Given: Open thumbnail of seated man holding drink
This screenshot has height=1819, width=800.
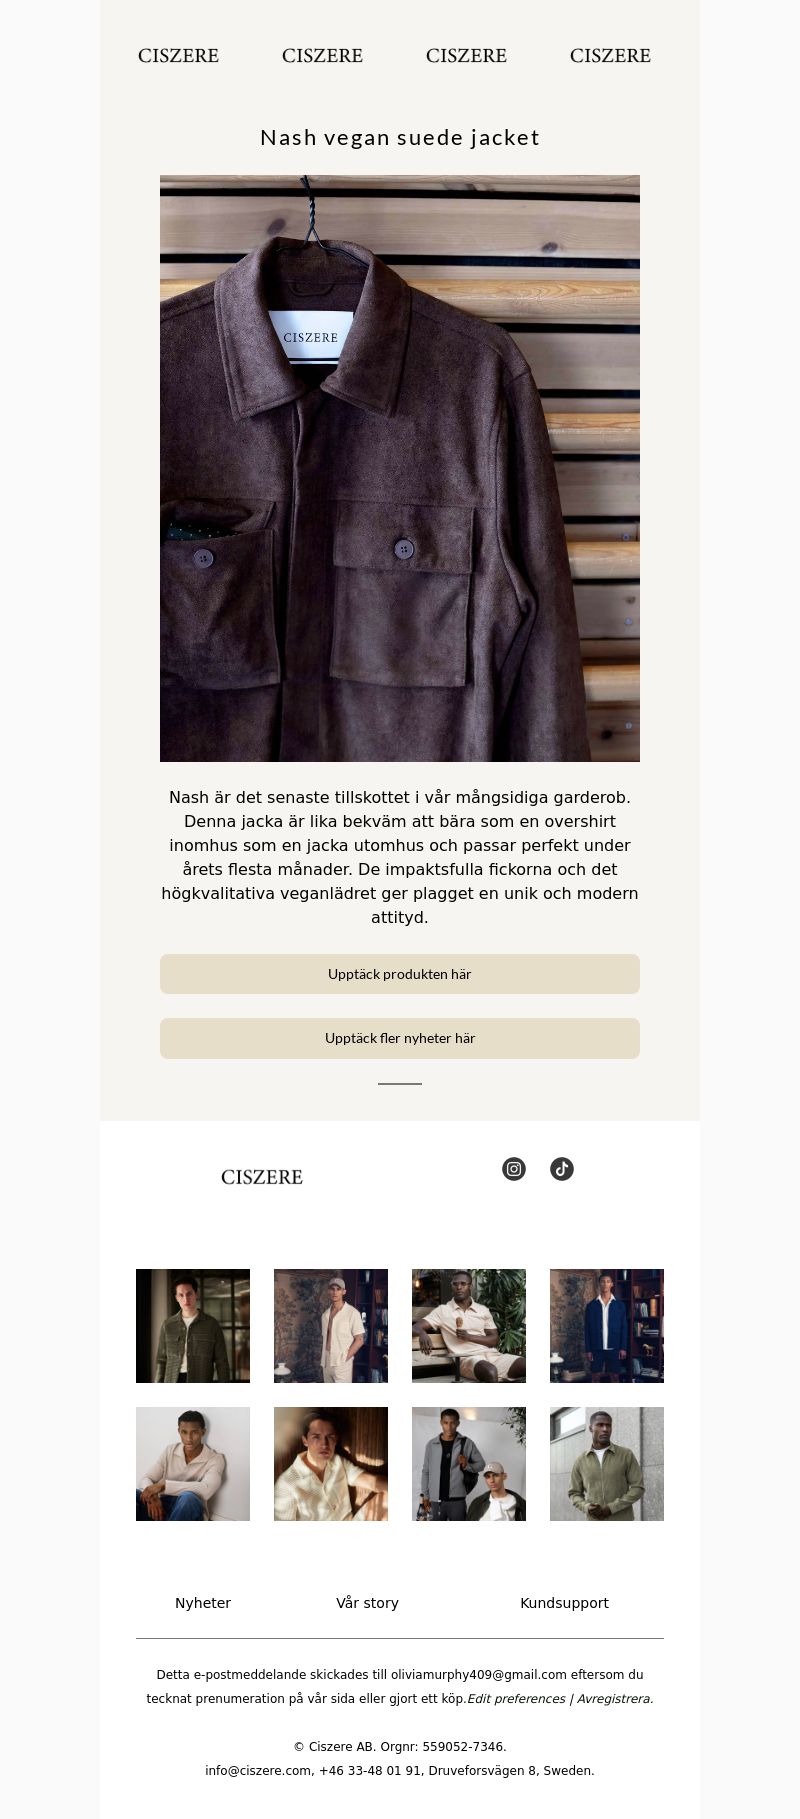Looking at the screenshot, I should pos(469,1326).
